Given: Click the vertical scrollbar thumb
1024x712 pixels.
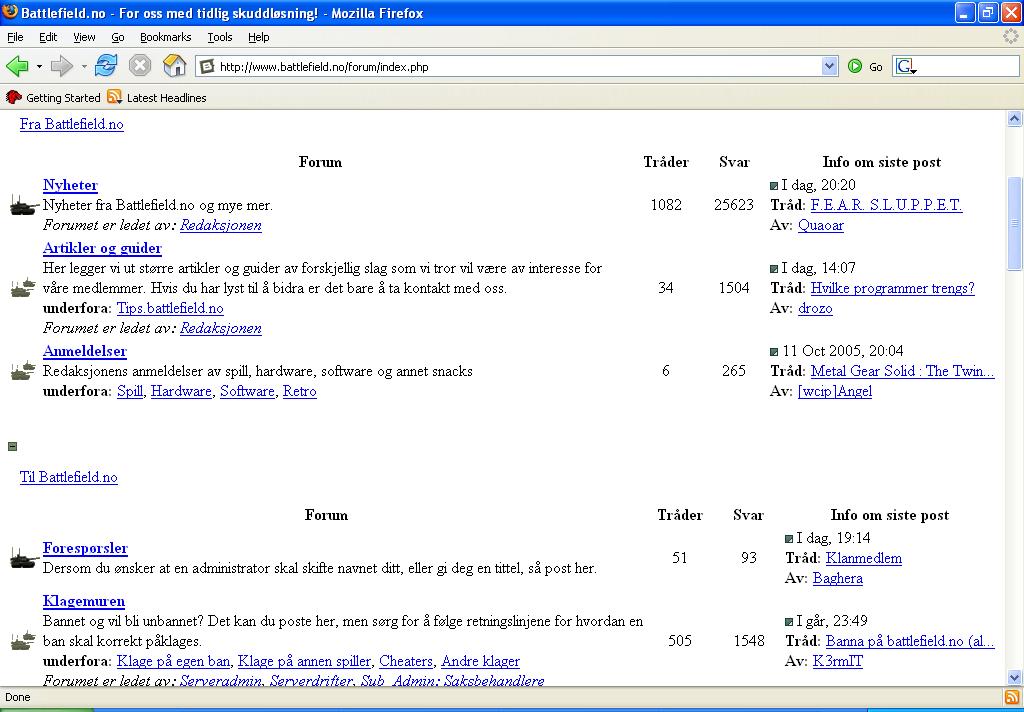Looking at the screenshot, I should pyautogui.click(x=1014, y=223).
